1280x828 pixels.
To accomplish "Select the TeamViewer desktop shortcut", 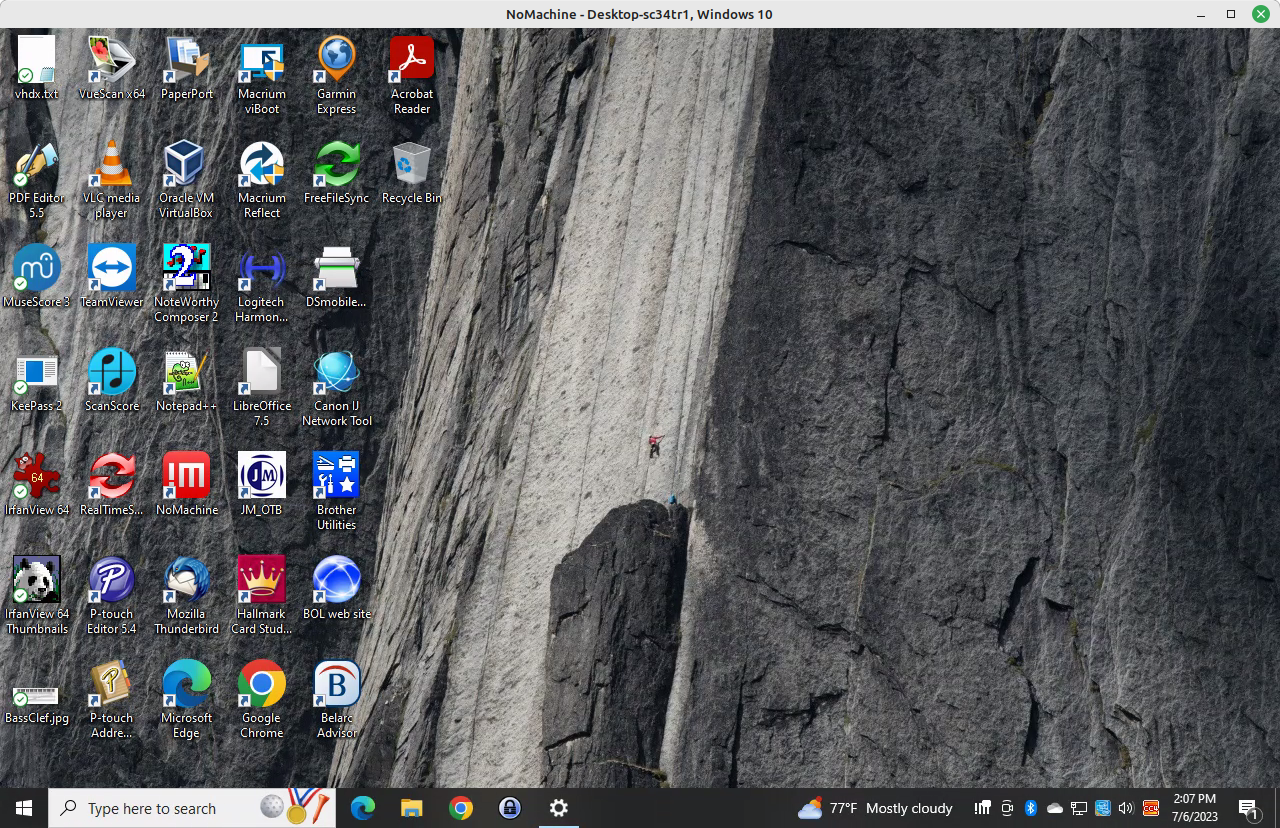I will [112, 276].
